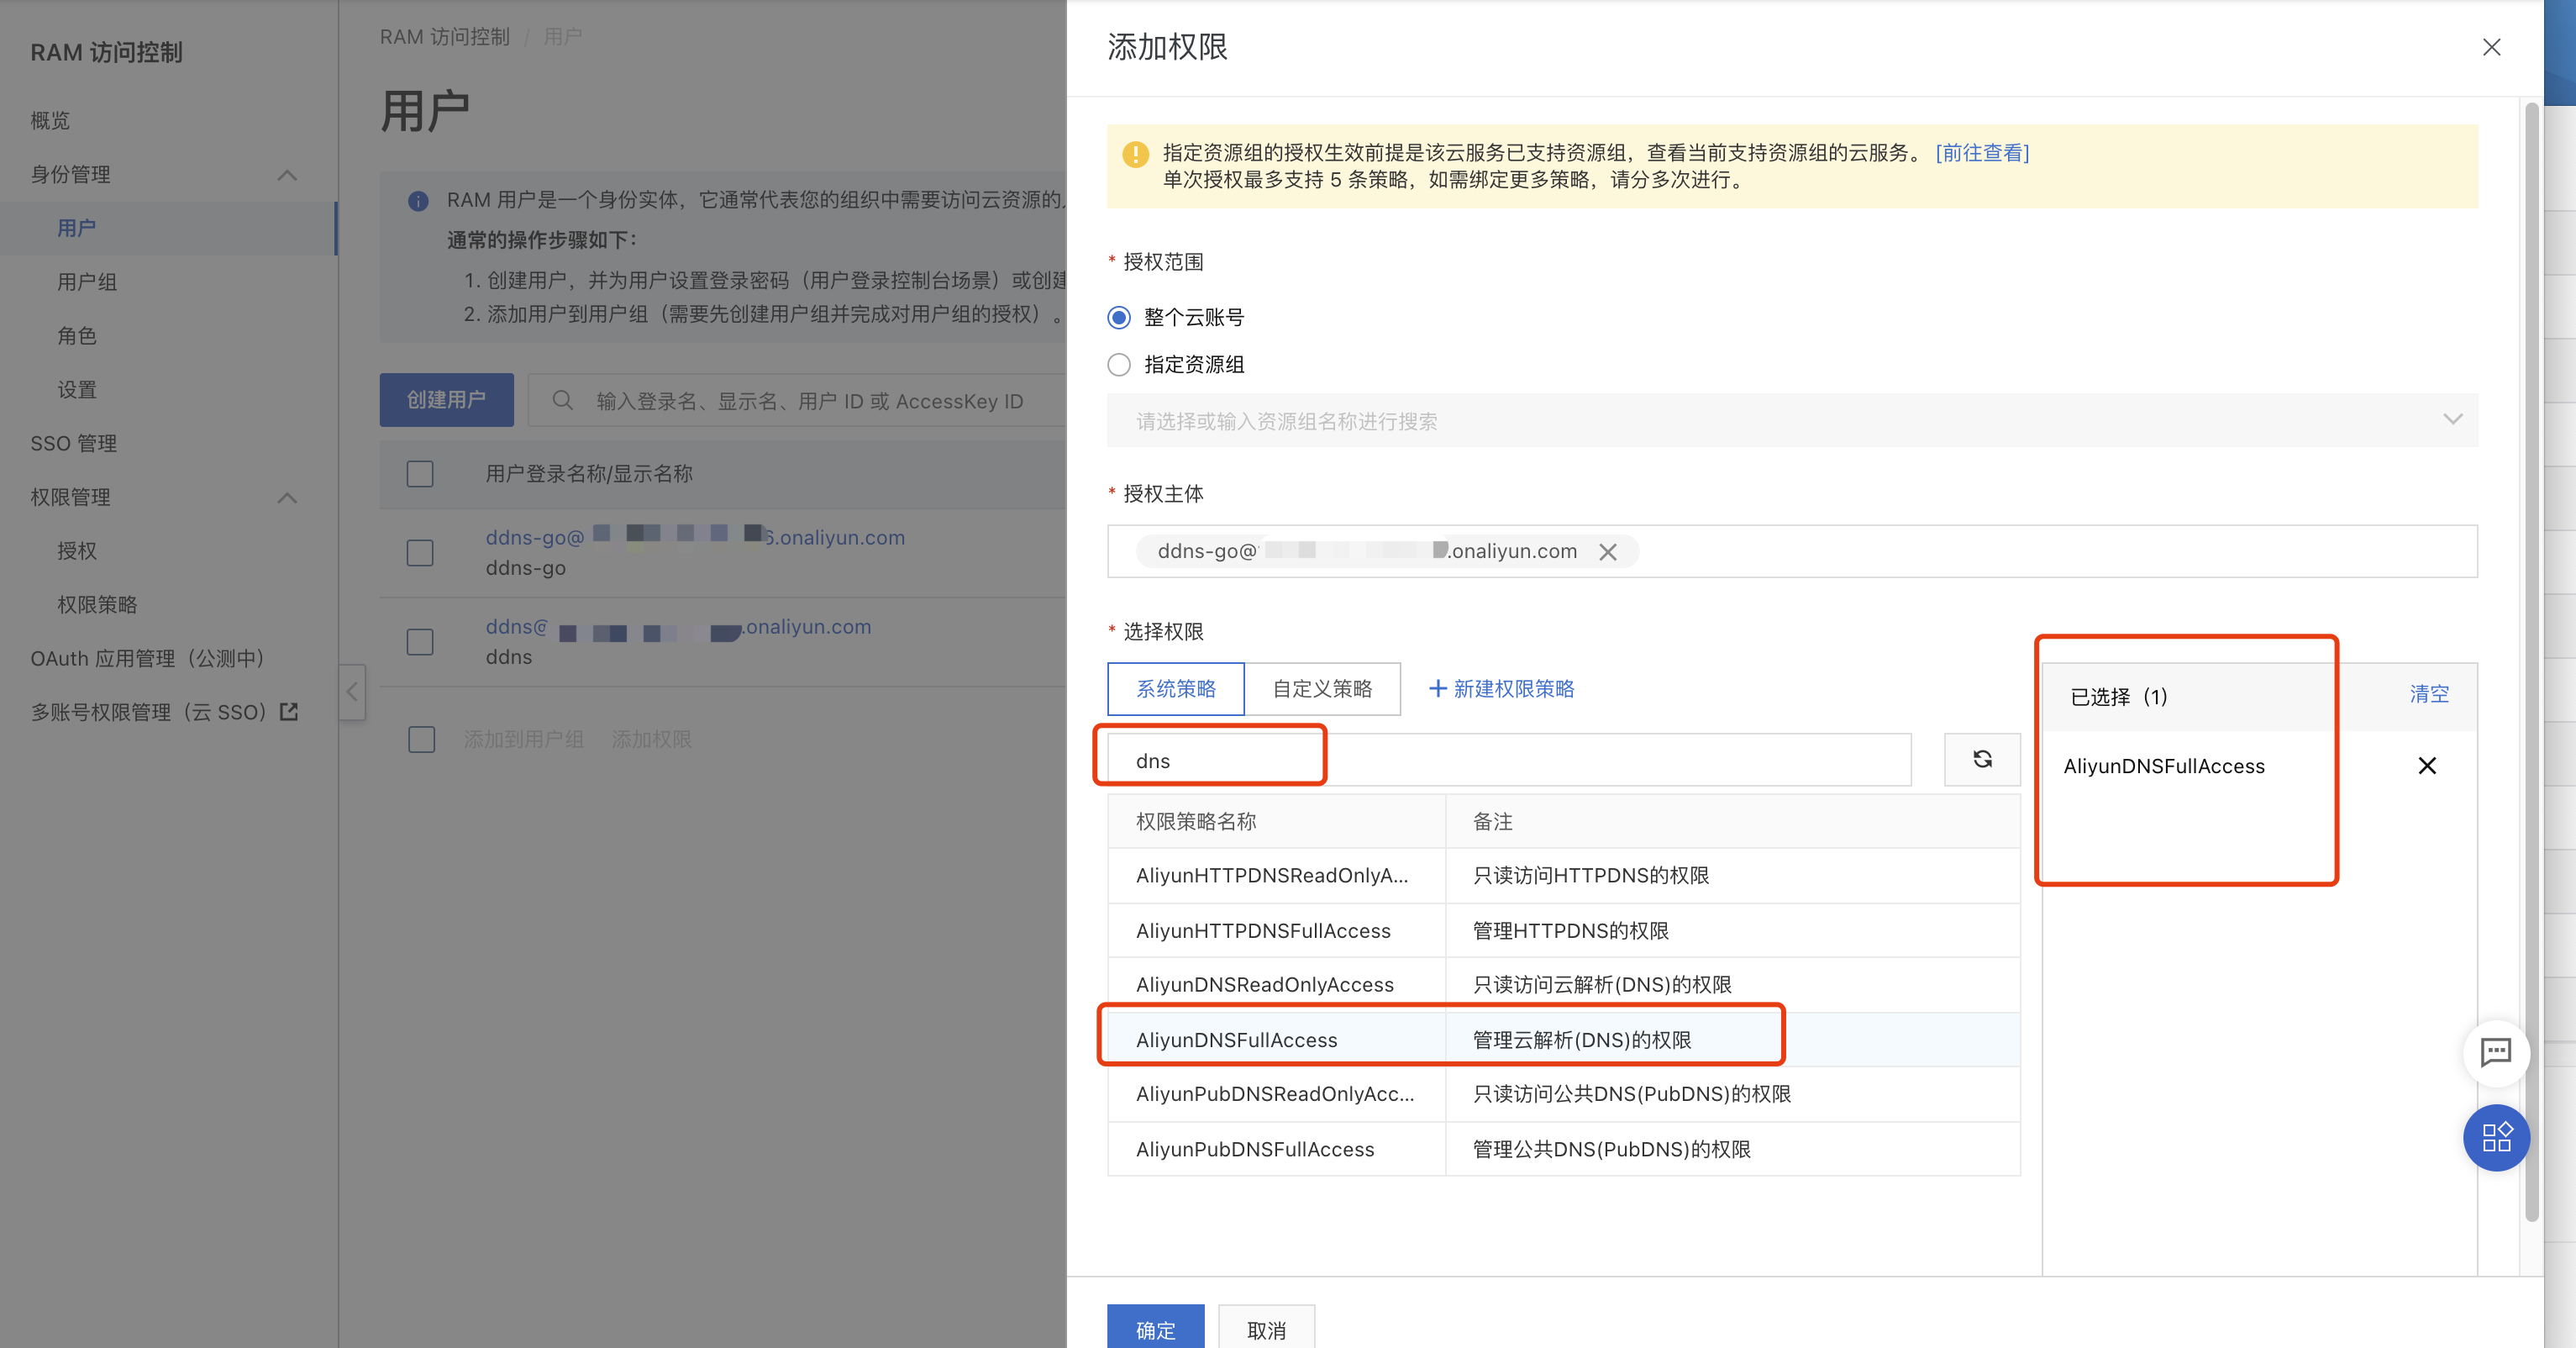This screenshot has width=2576, height=1348.
Task: Open OAuth 应用管理 in the sidebar
Action: [147, 659]
